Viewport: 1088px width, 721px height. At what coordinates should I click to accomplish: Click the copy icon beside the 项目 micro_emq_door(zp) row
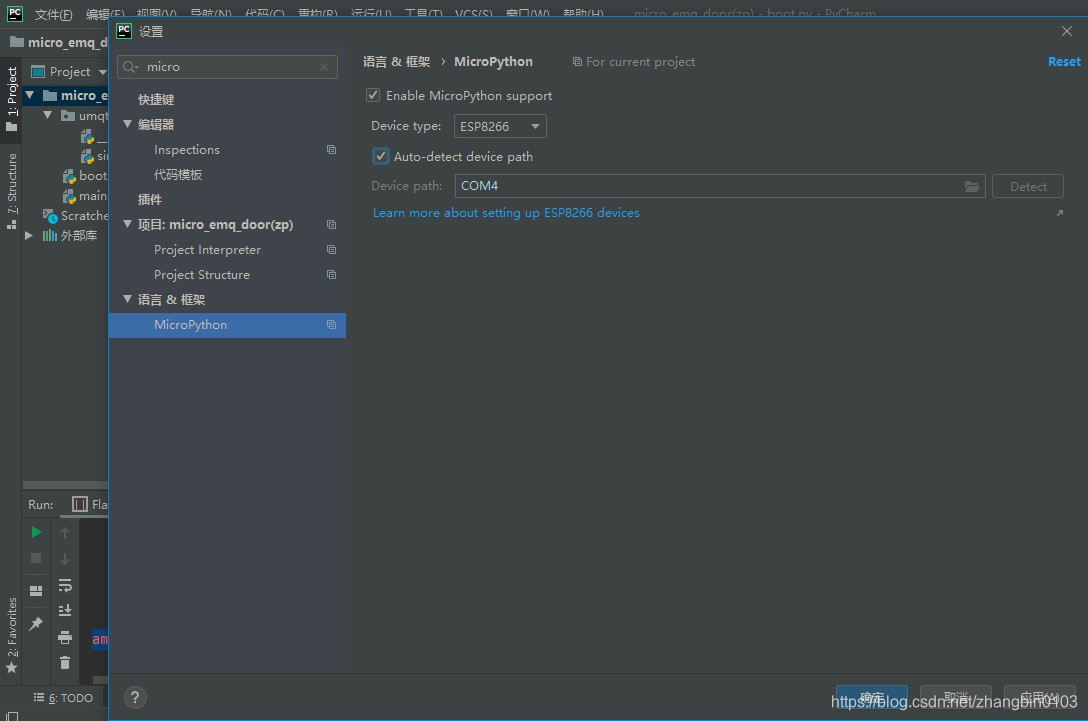pyautogui.click(x=332, y=225)
